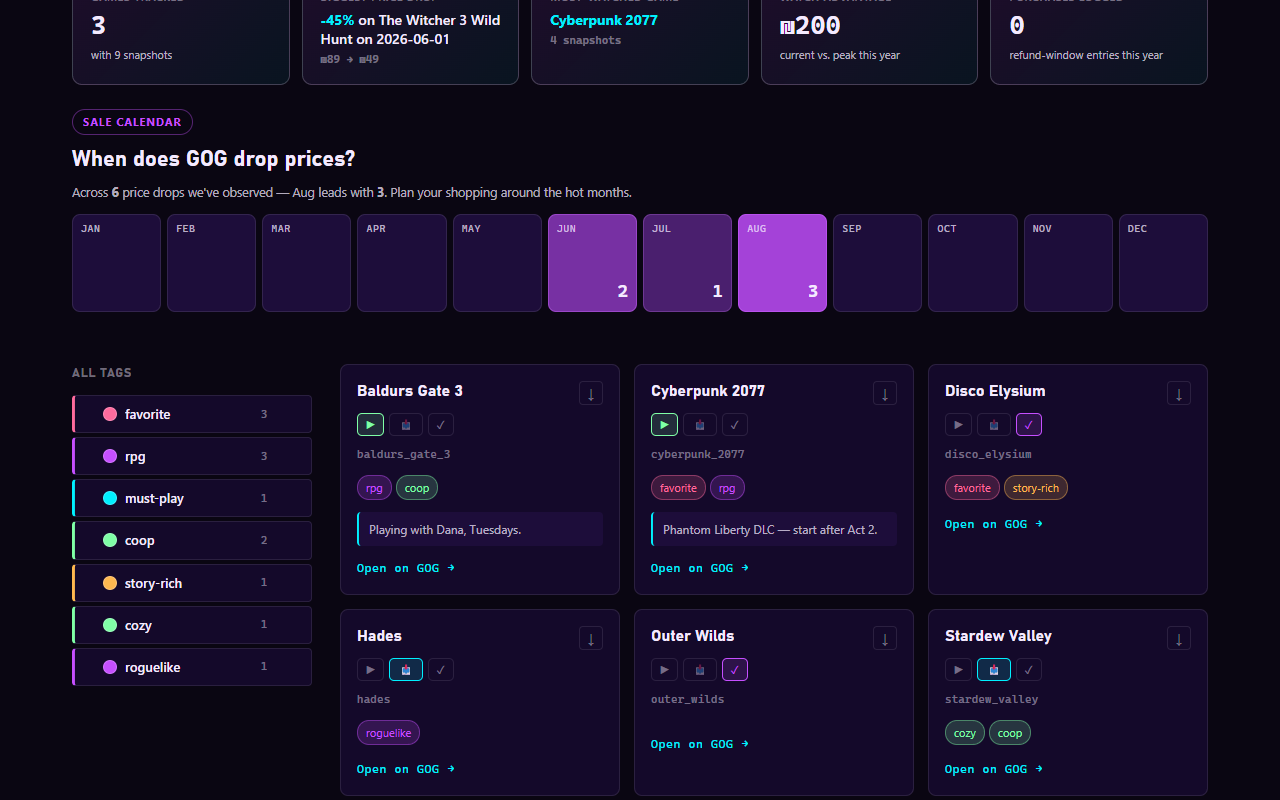
Task: Click the down-arrow button on Cyberpunk 2077
Action: point(885,393)
